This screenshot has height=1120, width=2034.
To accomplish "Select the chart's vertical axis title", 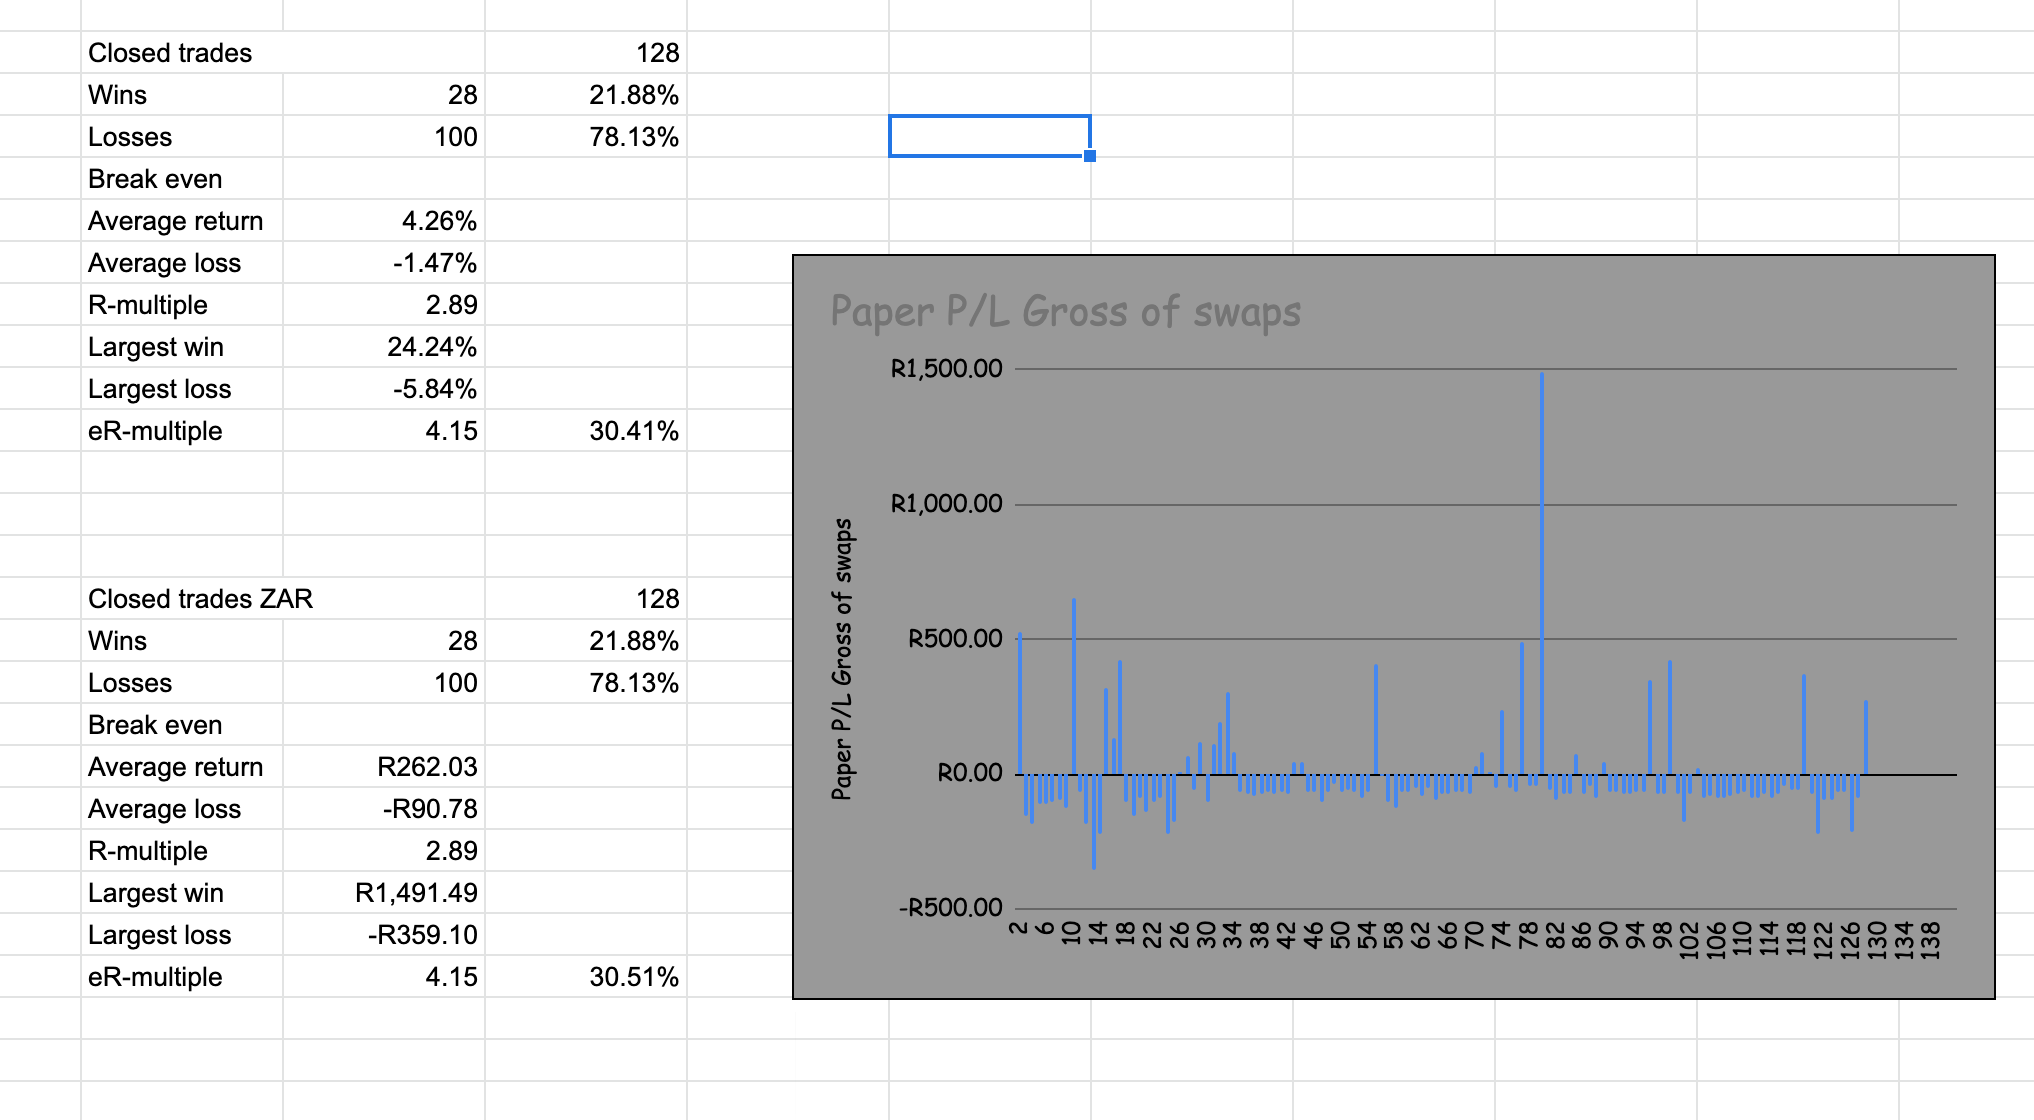I will (x=843, y=659).
